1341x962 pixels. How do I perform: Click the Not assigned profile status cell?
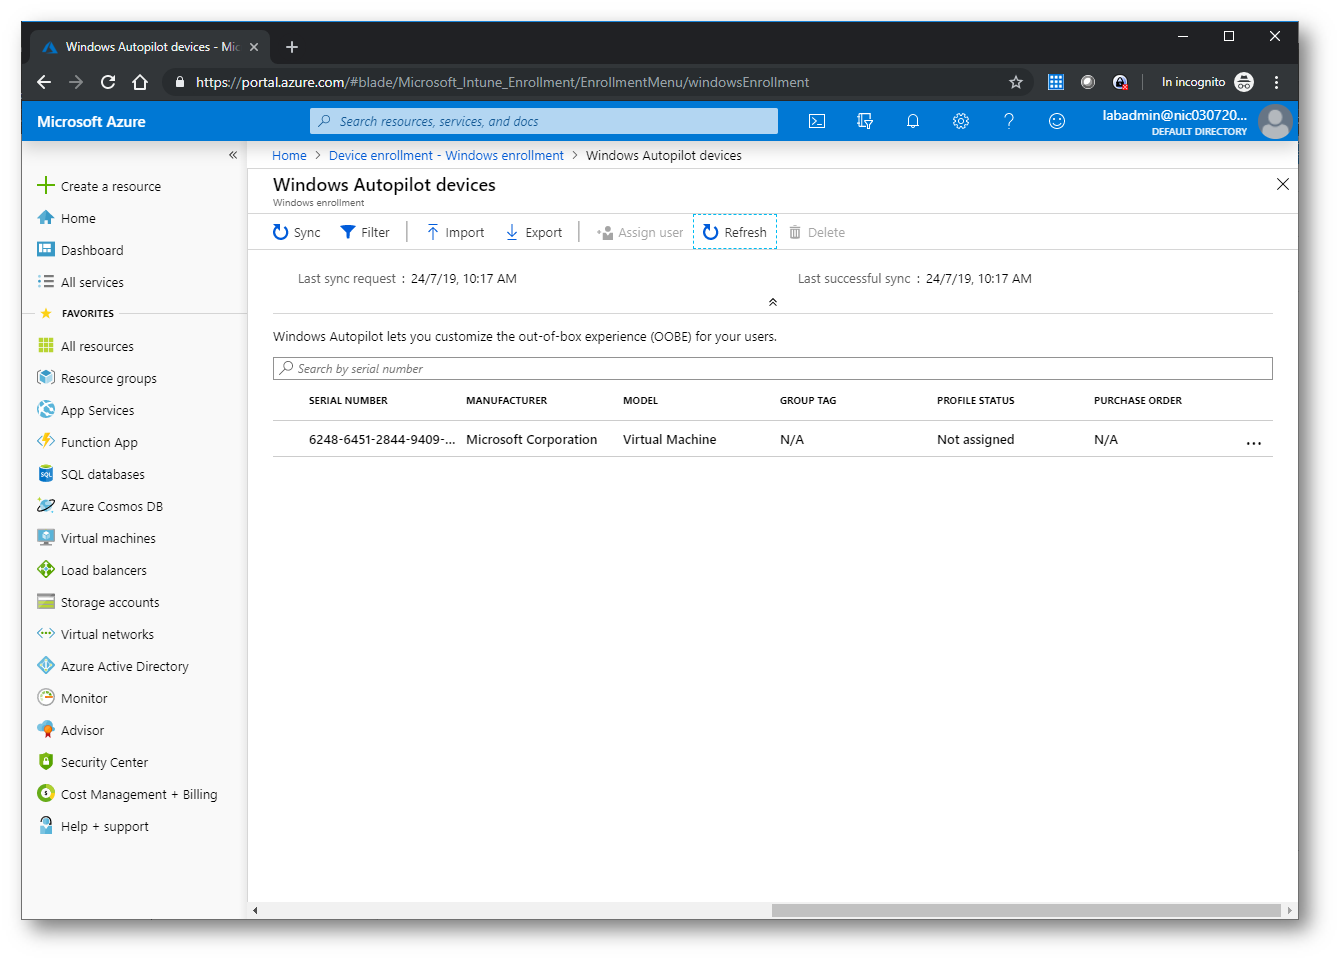click(975, 439)
